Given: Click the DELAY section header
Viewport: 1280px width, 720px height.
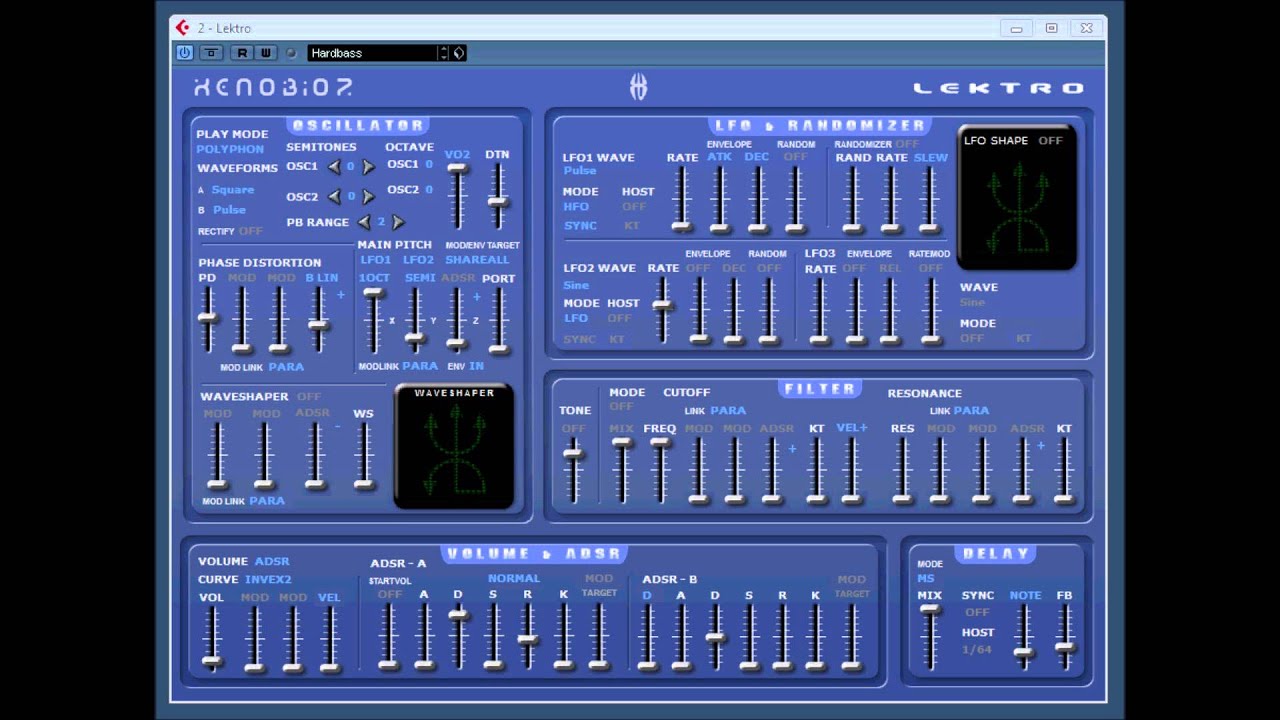Looking at the screenshot, I should [995, 553].
